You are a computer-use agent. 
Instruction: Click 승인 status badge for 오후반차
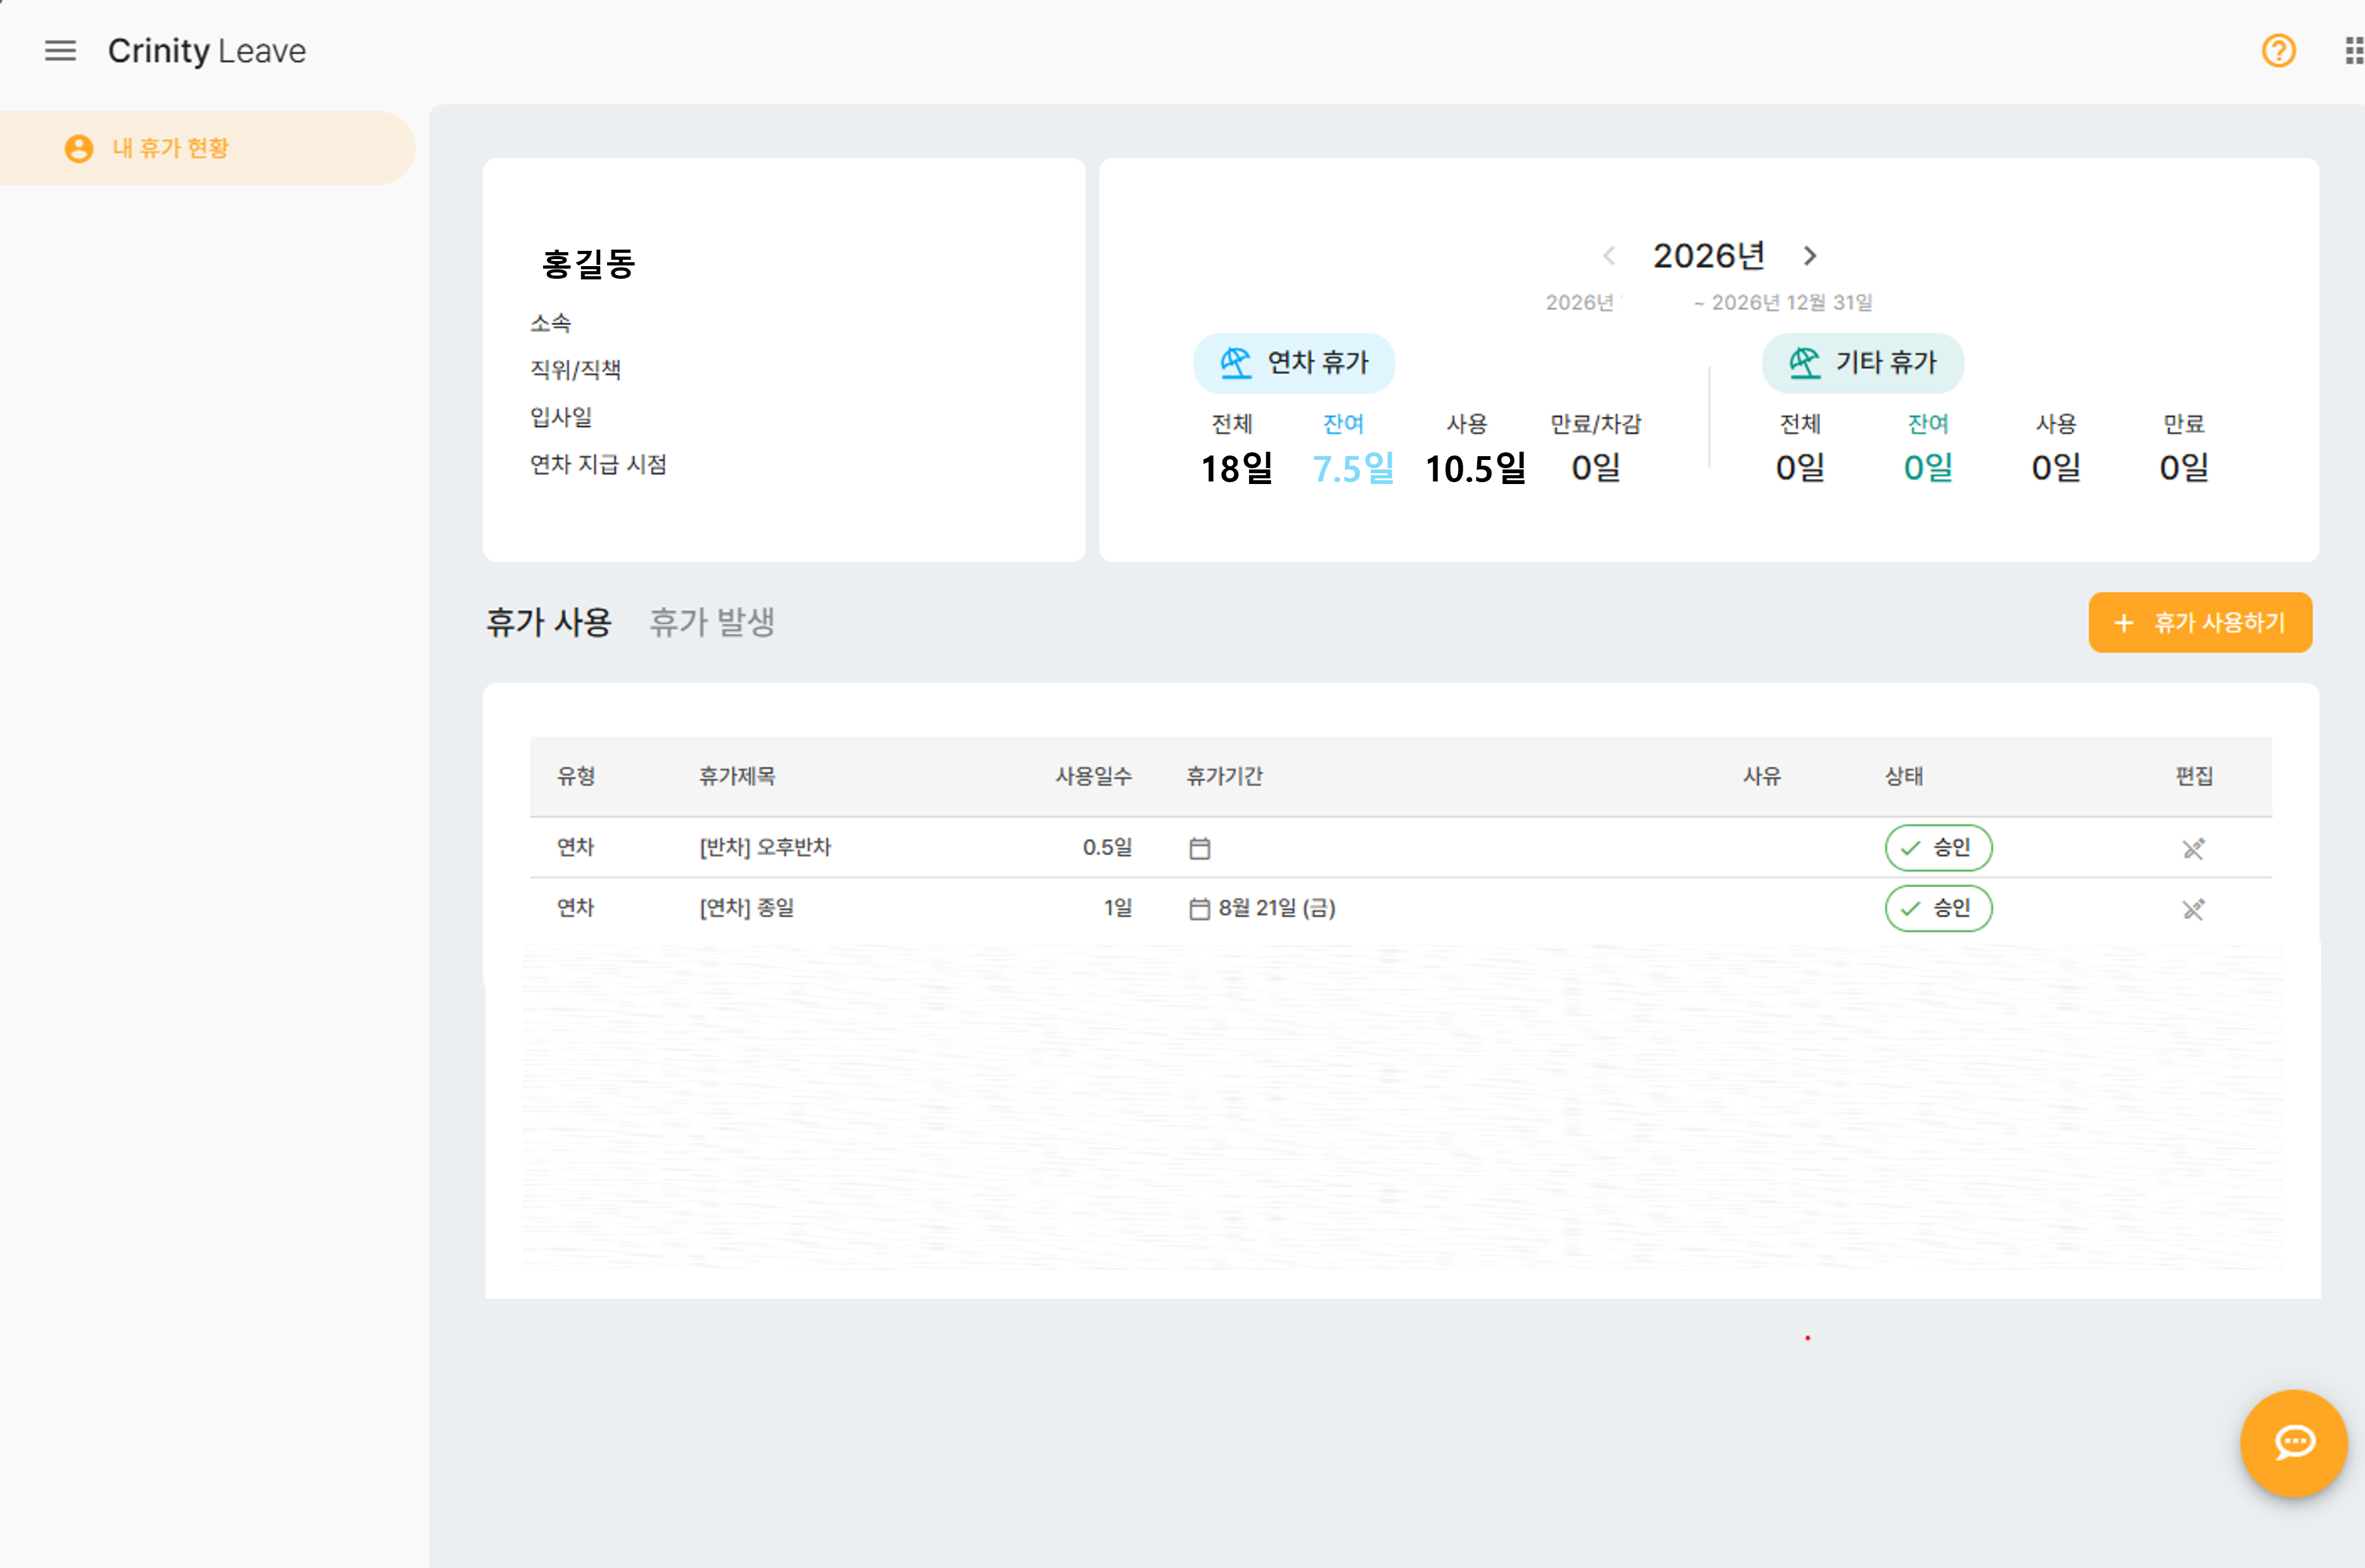tap(1938, 848)
